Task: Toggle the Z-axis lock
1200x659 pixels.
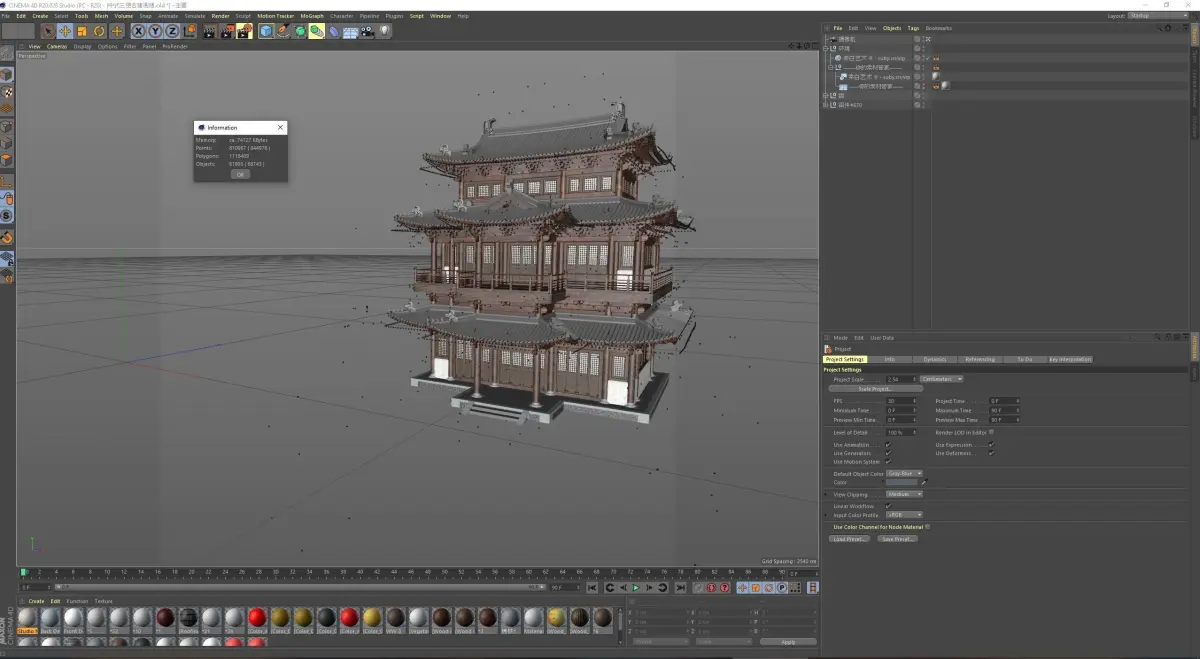Action: tap(171, 31)
